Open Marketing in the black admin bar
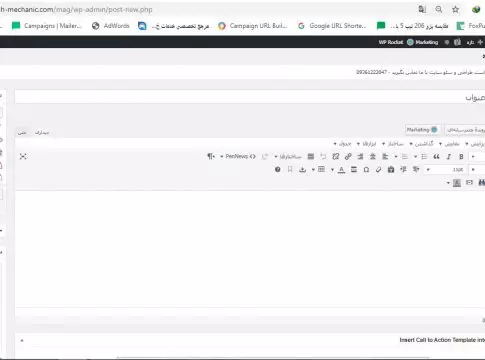 [x=423, y=42]
